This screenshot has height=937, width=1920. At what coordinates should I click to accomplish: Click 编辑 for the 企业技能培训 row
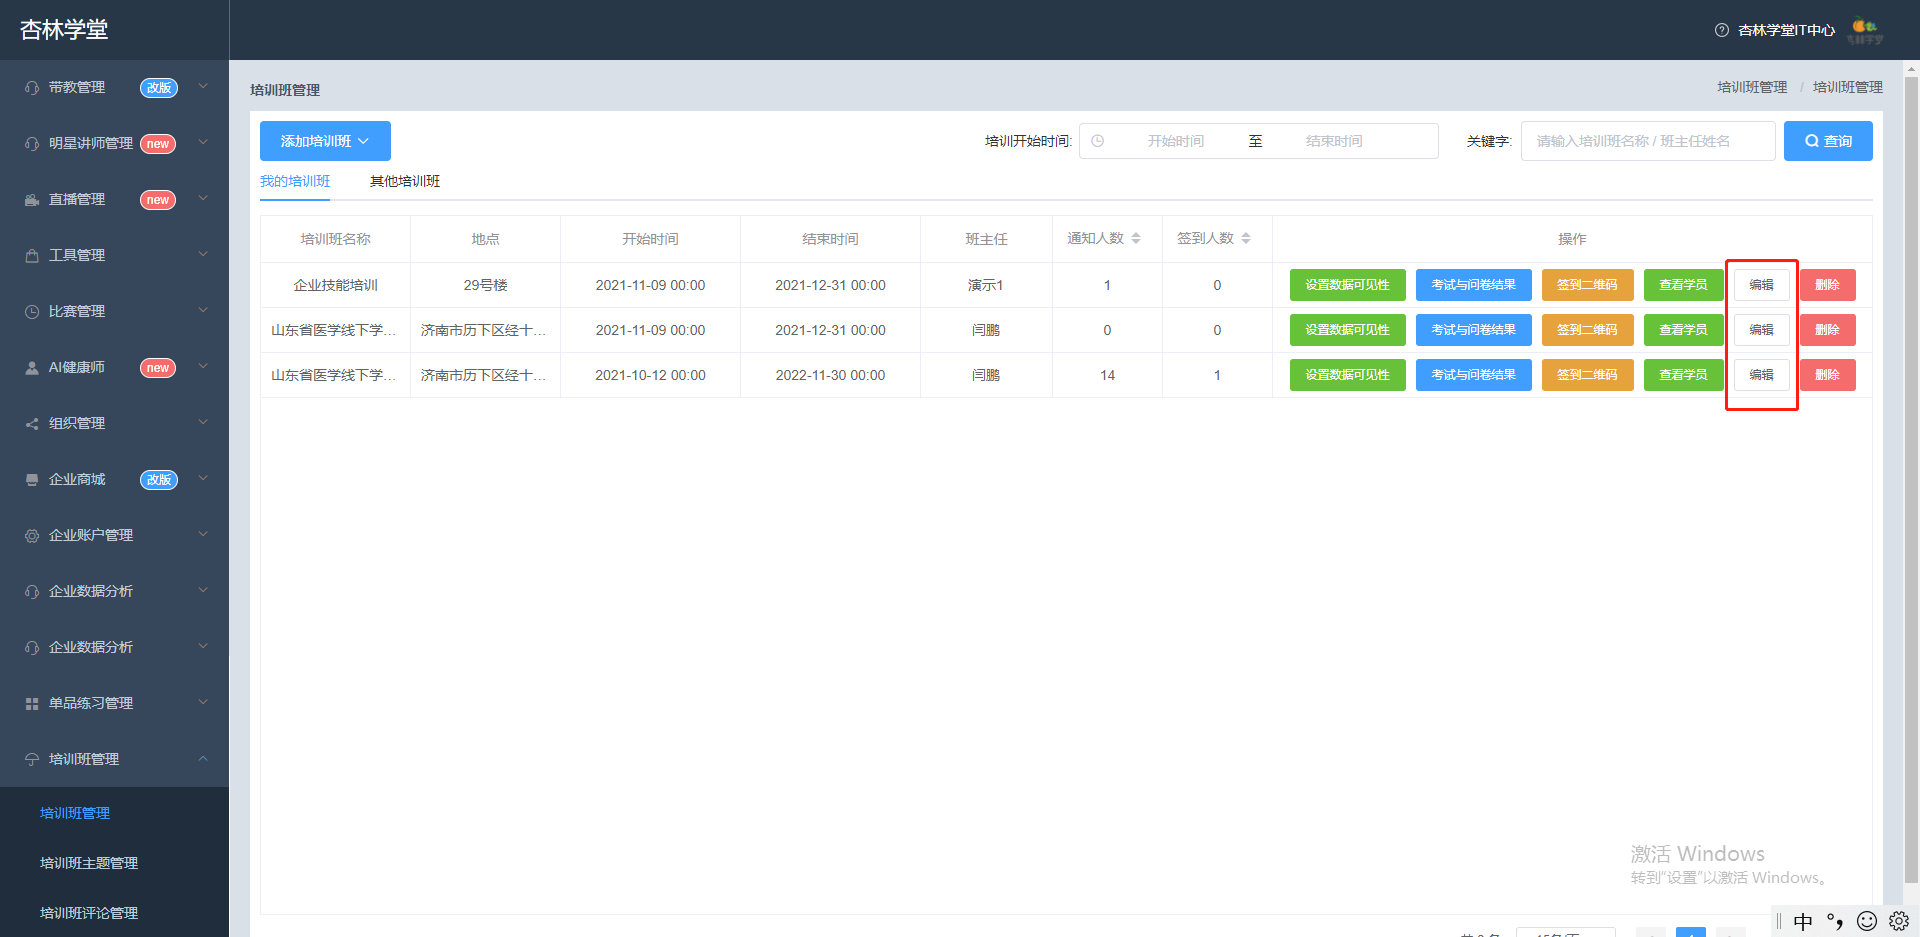1761,285
